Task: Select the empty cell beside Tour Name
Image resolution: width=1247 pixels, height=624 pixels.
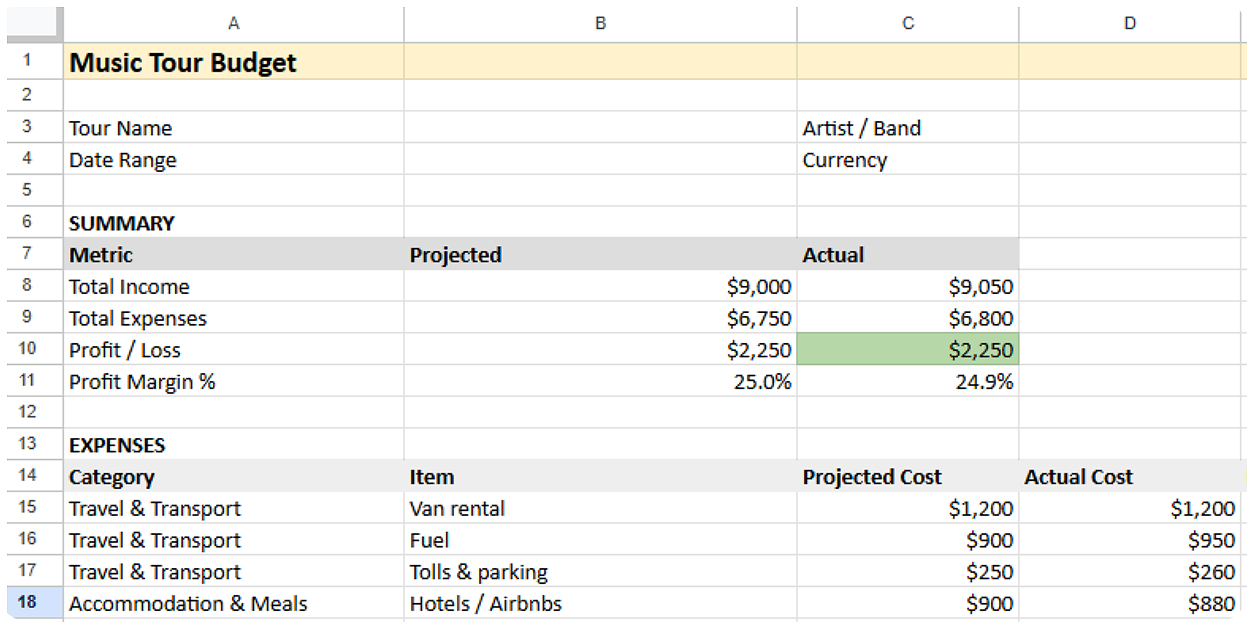Action: point(600,128)
